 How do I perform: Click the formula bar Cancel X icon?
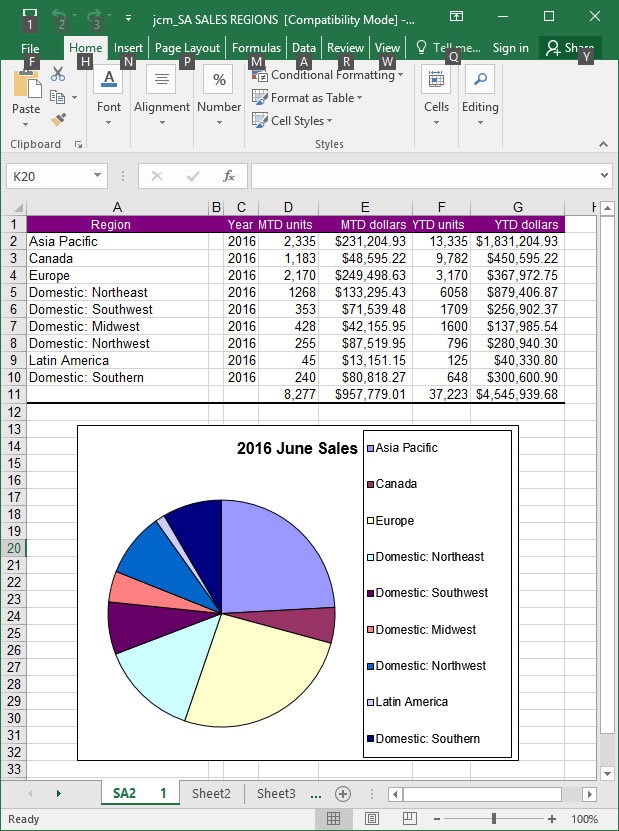click(x=157, y=176)
